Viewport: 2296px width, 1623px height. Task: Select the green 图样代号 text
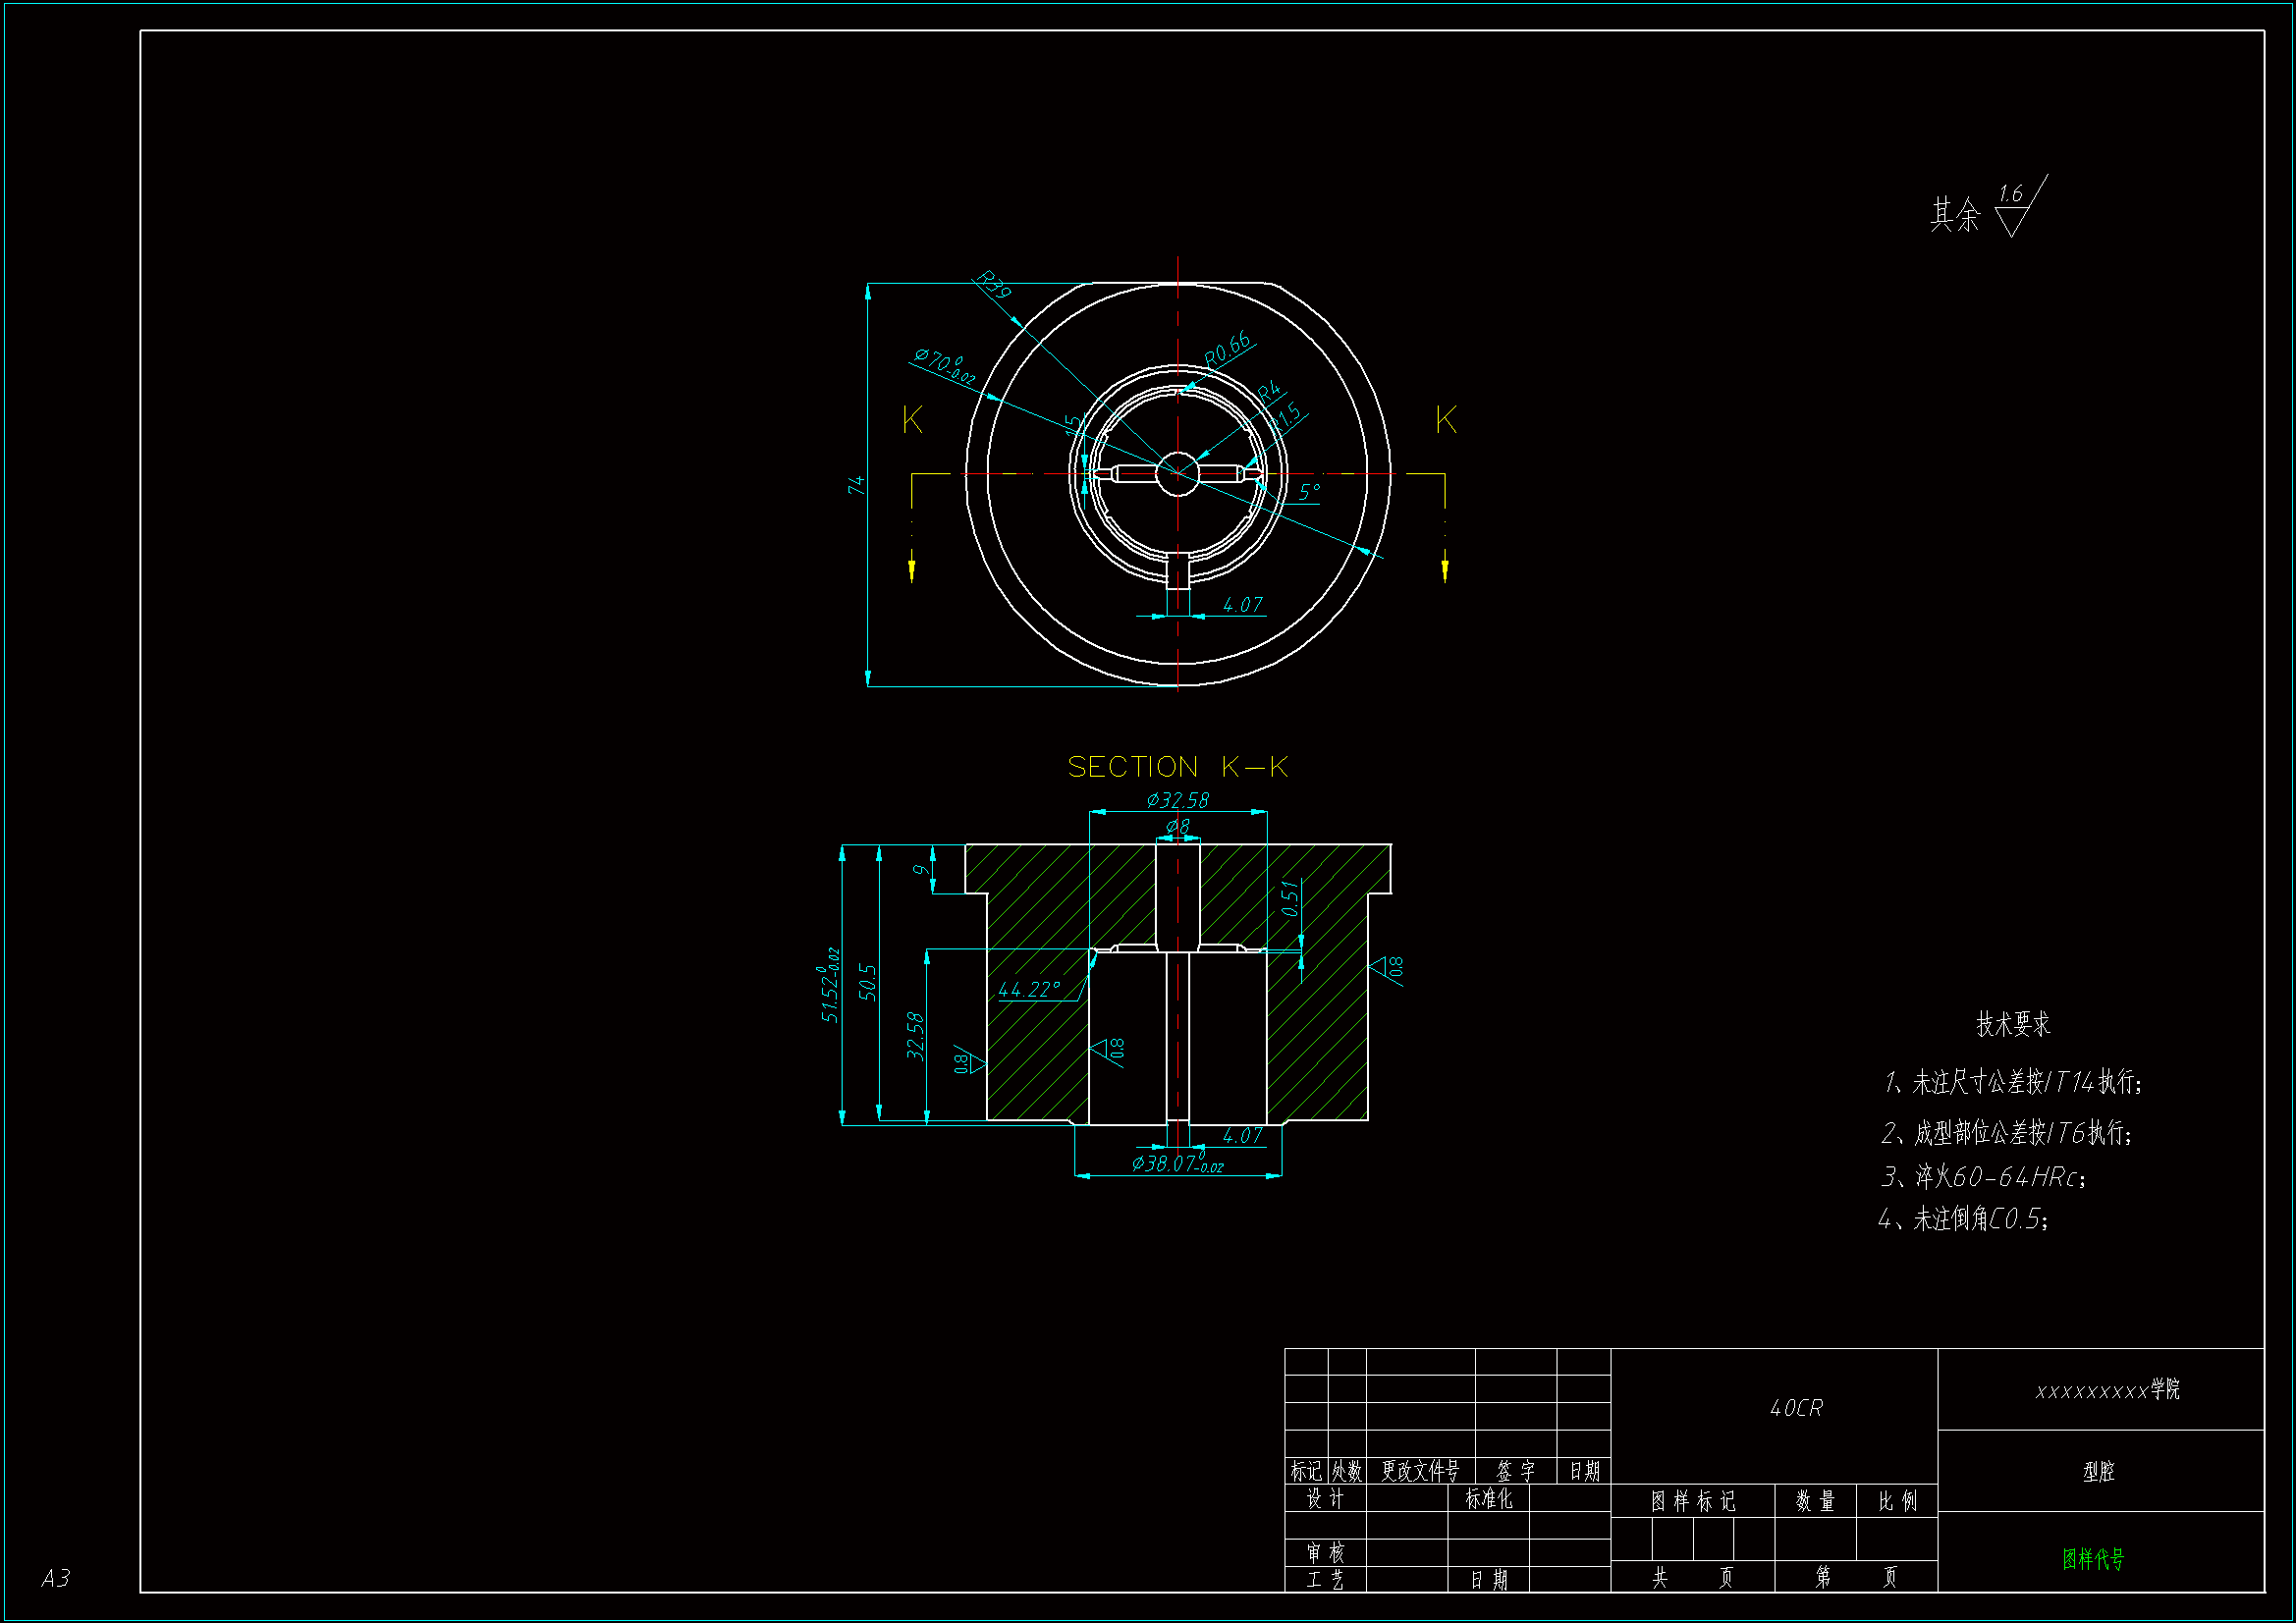pos(2092,1558)
